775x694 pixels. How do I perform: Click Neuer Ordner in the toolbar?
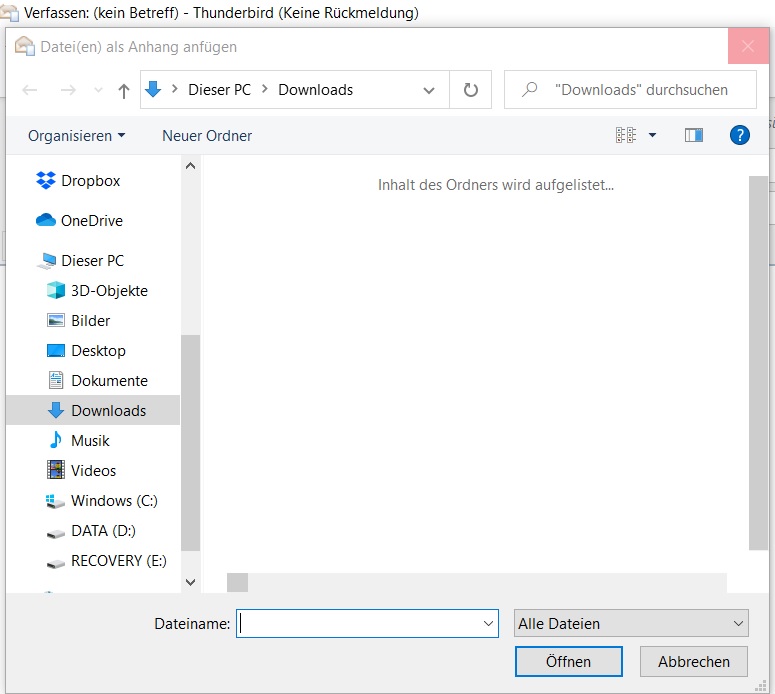tap(207, 135)
